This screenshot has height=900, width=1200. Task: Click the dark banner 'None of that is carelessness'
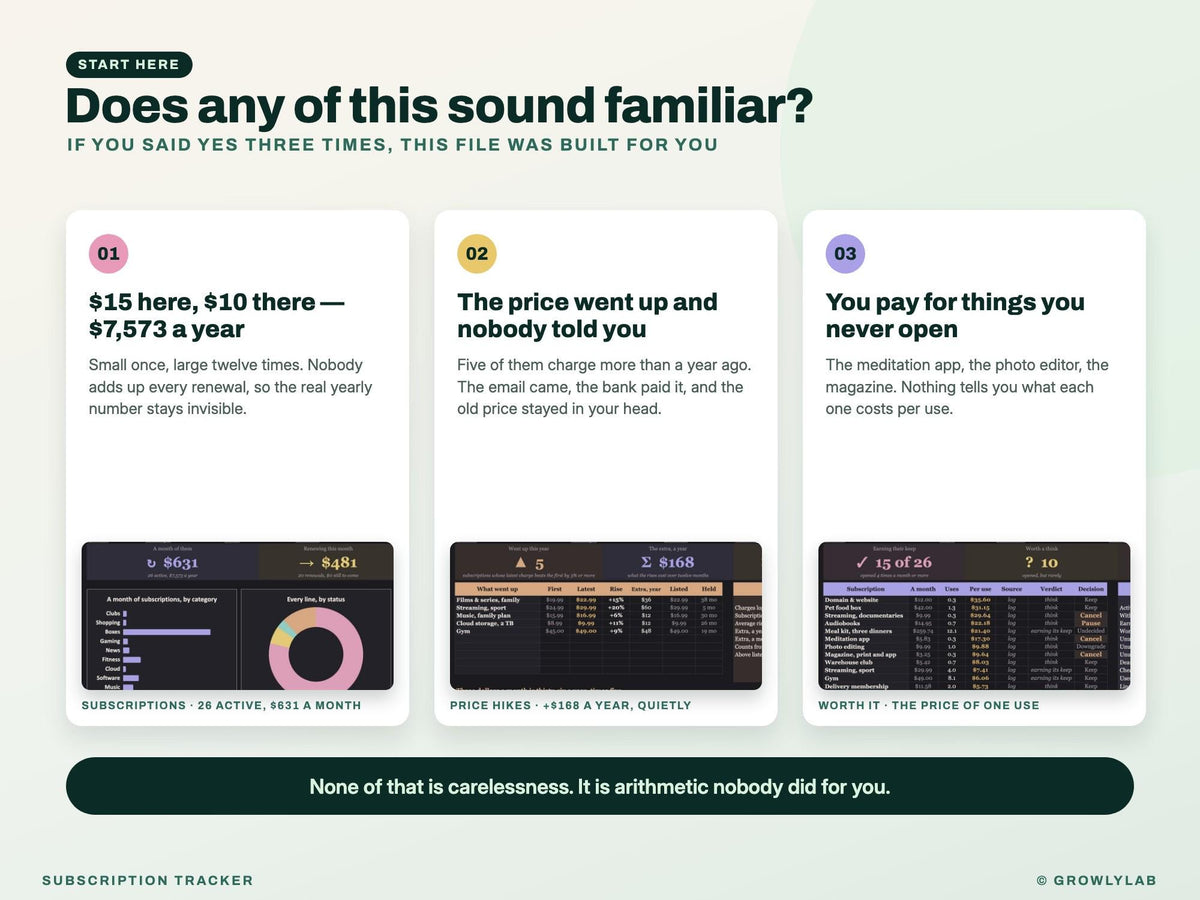[600, 786]
